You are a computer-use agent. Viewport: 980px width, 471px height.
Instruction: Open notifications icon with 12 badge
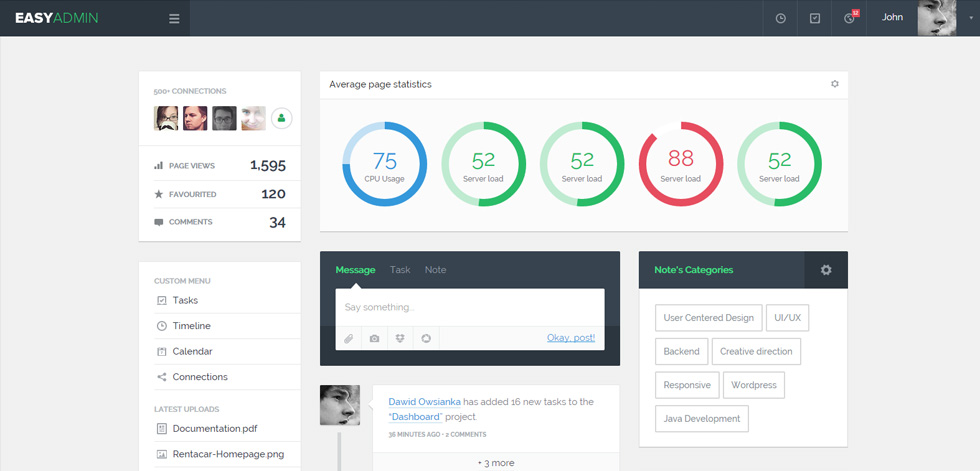849,18
